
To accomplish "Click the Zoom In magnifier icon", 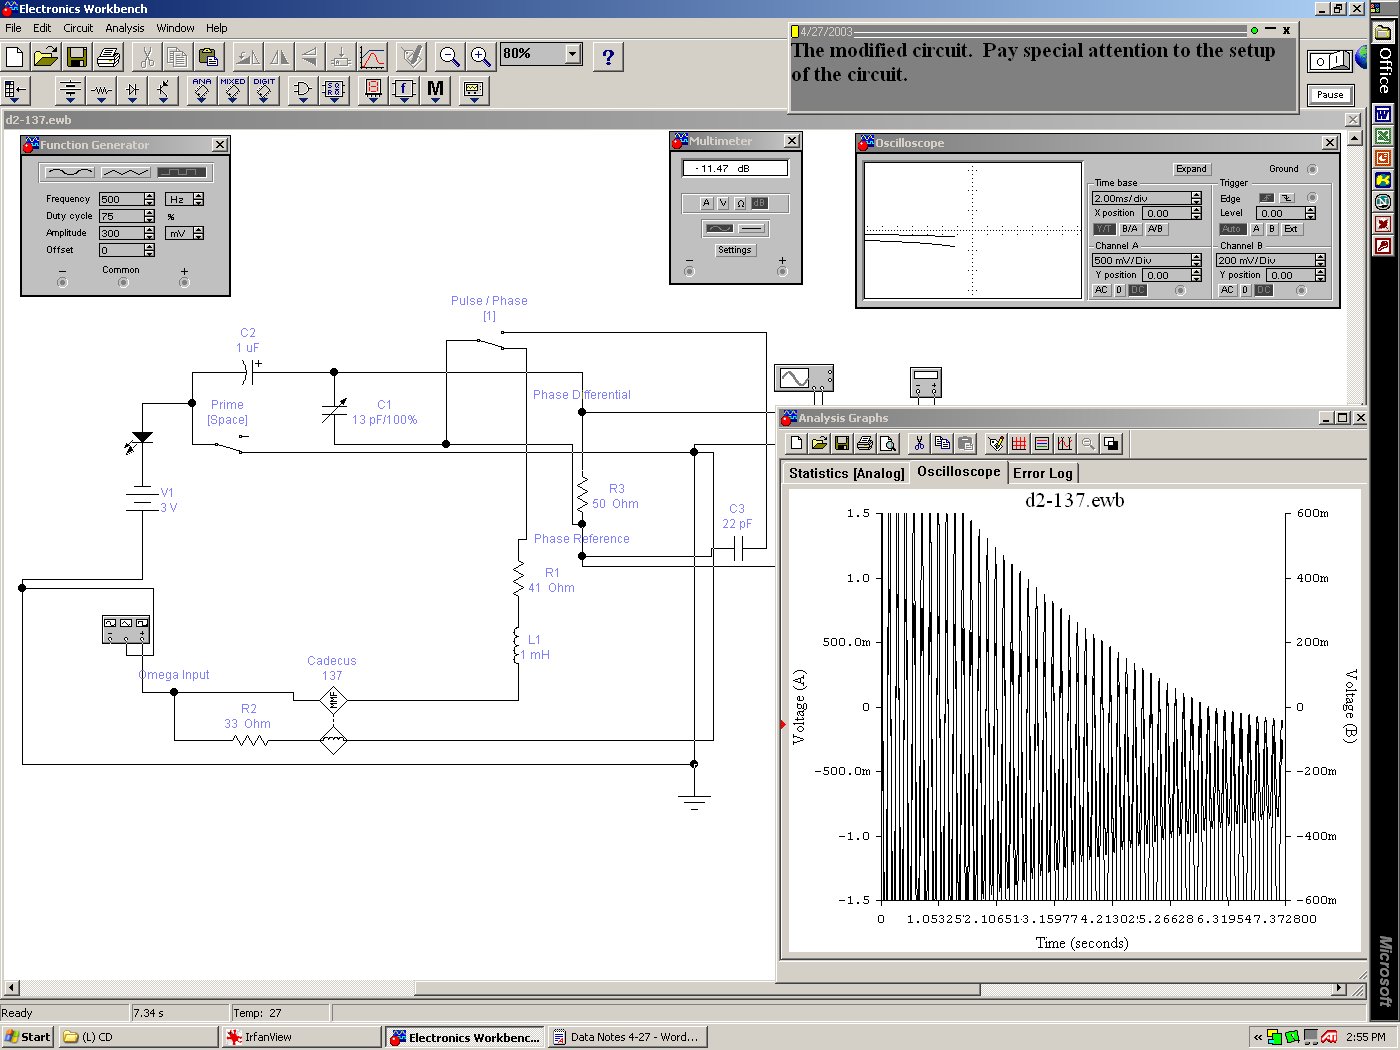I will (x=481, y=57).
